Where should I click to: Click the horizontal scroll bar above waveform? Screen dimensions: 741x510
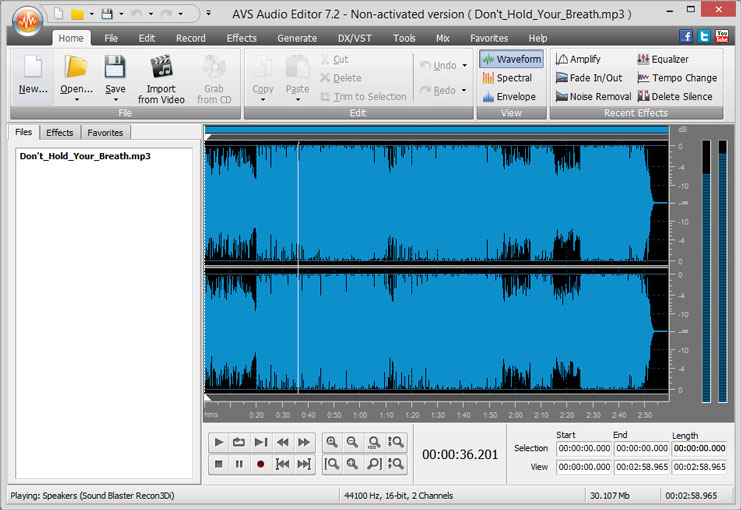click(x=437, y=130)
